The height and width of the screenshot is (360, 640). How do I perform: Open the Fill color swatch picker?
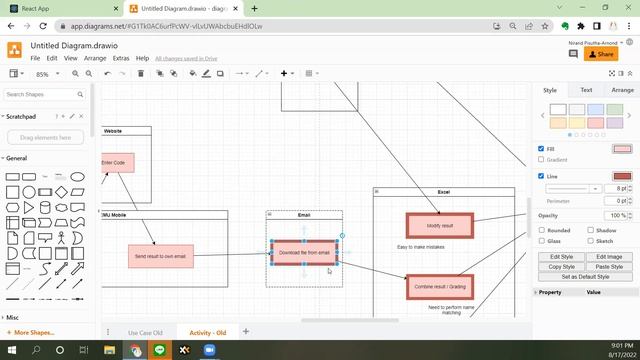coord(622,149)
